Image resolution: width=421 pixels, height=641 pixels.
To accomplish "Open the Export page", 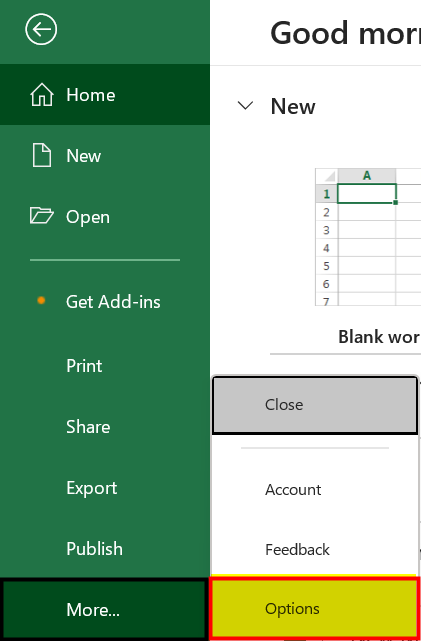I will pos(105,487).
